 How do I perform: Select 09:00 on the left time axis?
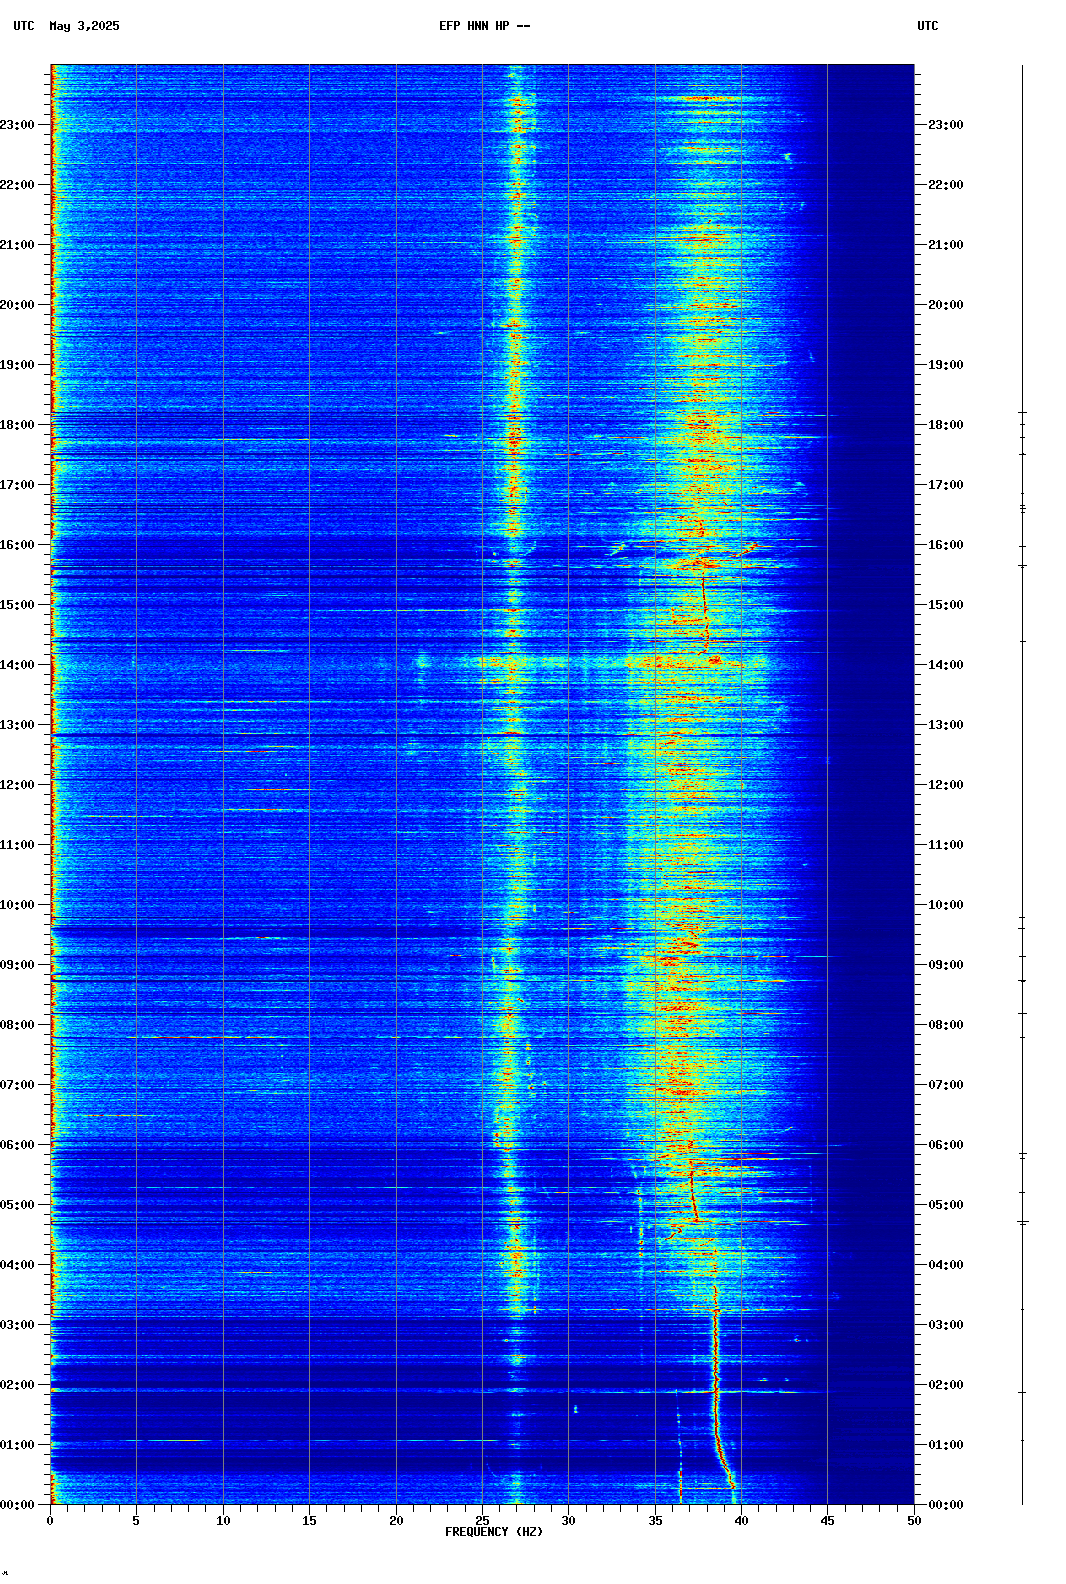click(x=18, y=965)
